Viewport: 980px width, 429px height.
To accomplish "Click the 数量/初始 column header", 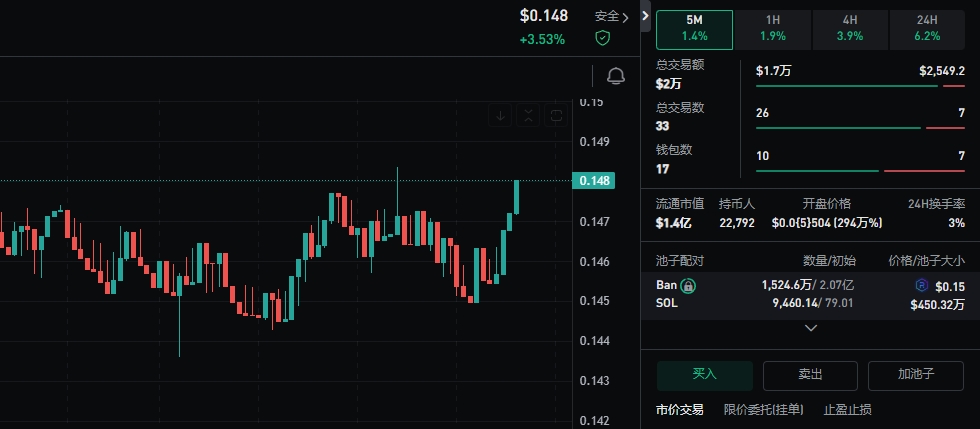I will point(829,261).
